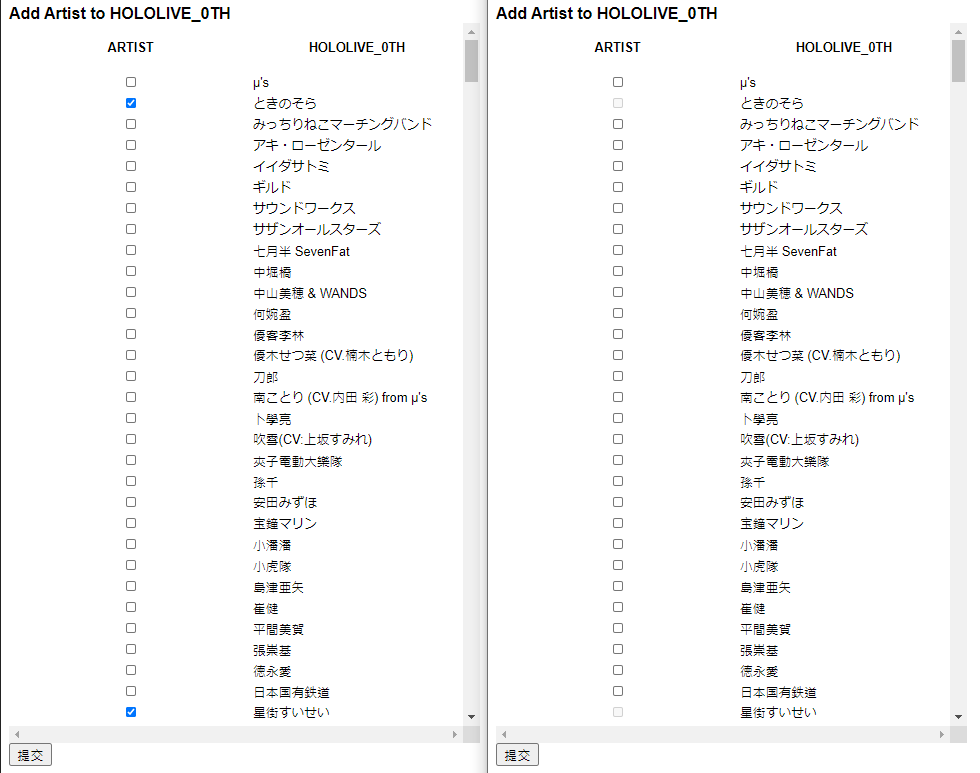This screenshot has width=980, height=773.
Task: Click right arrow of right panel horizontal scrollbar
Action: (942, 734)
